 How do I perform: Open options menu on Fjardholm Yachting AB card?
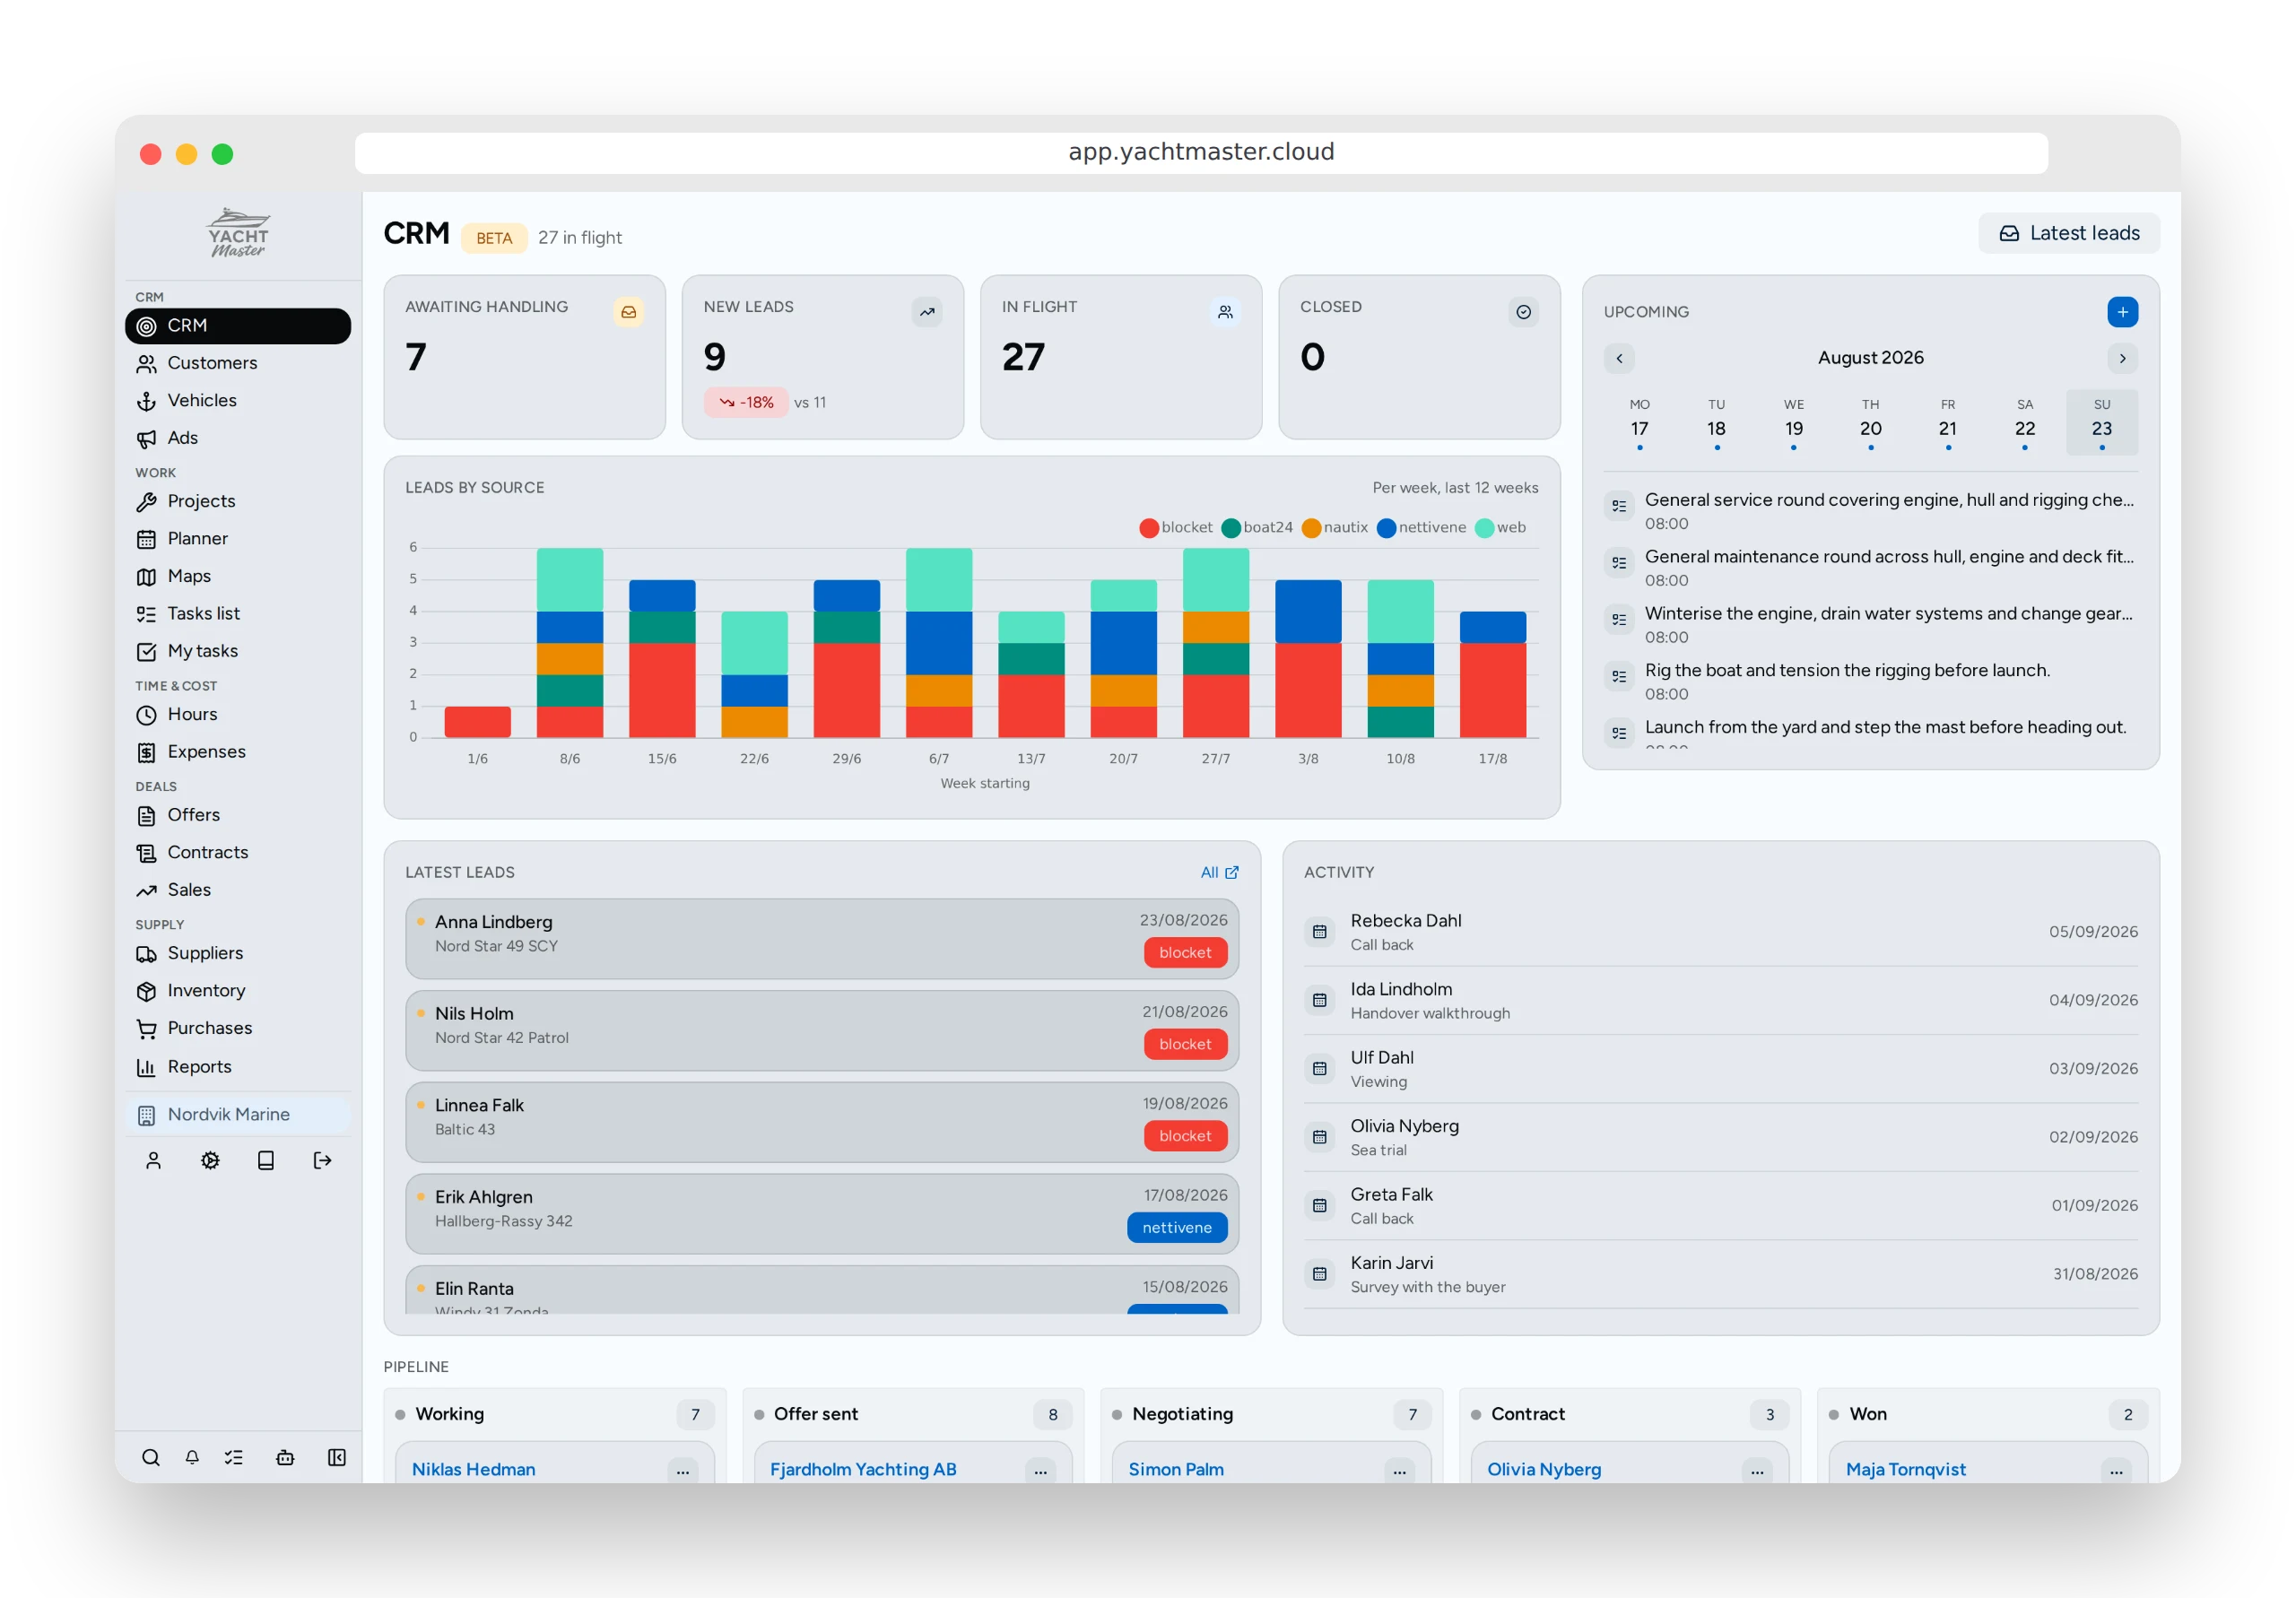click(x=1040, y=1471)
